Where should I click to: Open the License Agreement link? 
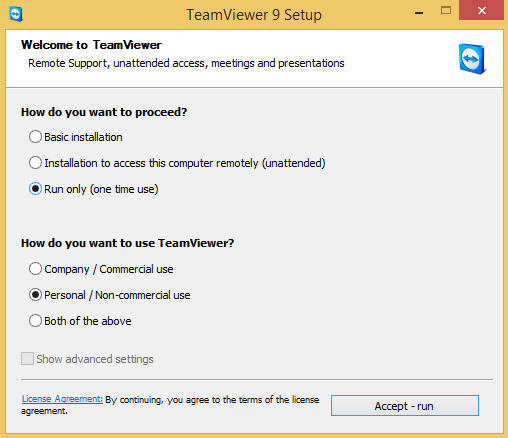(x=62, y=399)
